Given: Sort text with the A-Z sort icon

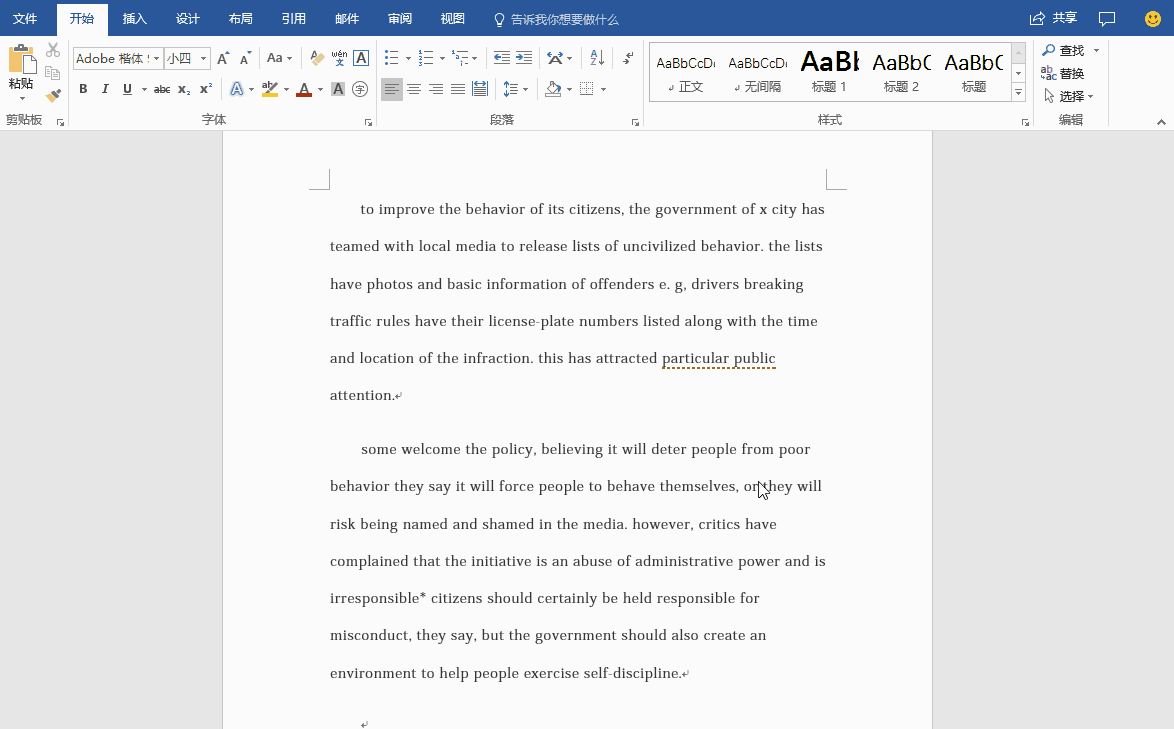Looking at the screenshot, I should coord(597,58).
